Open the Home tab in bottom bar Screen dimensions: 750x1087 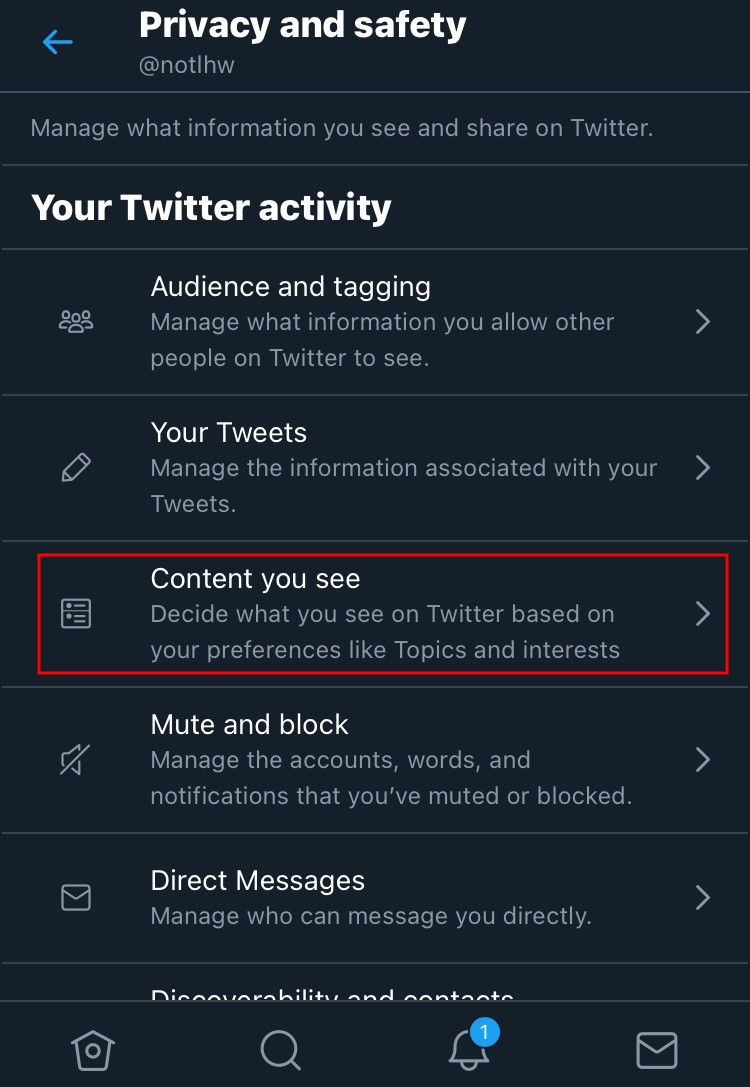pyautogui.click(x=93, y=1050)
